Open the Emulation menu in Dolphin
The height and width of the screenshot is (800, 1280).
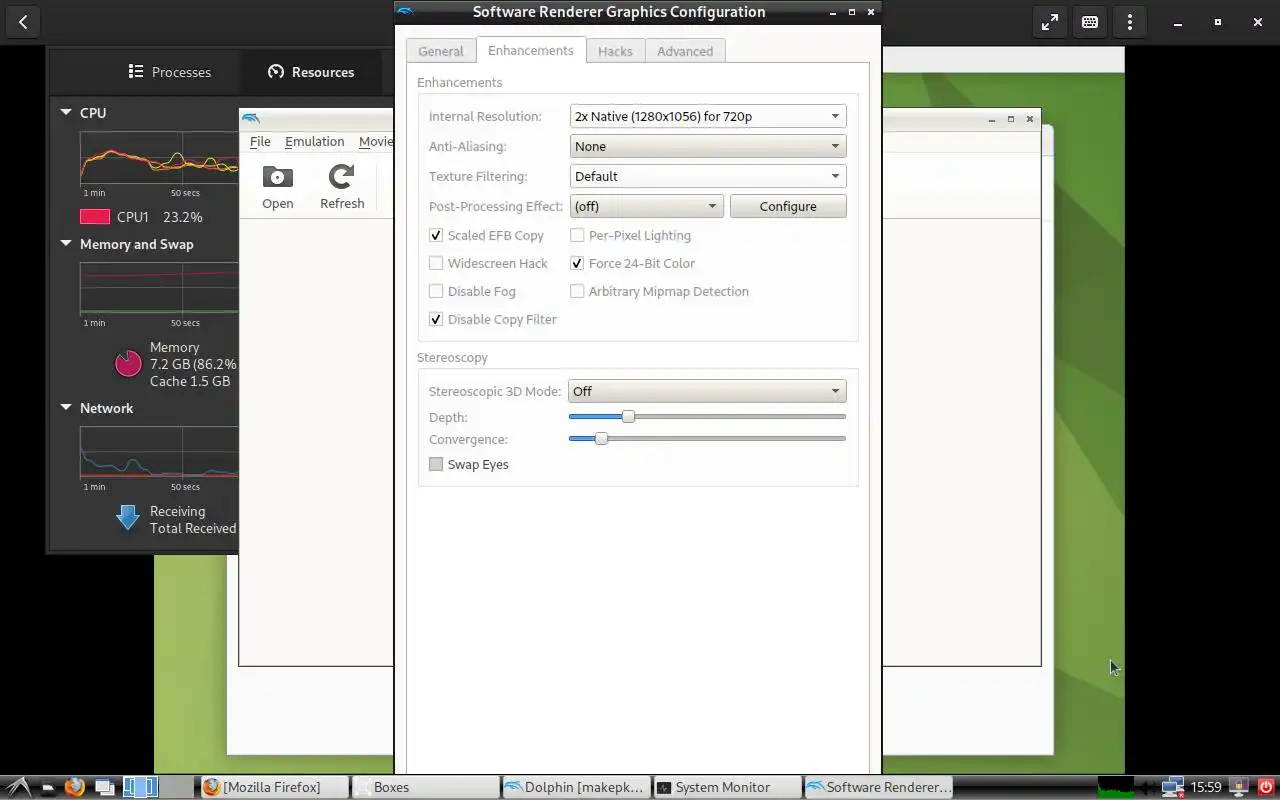pos(314,142)
